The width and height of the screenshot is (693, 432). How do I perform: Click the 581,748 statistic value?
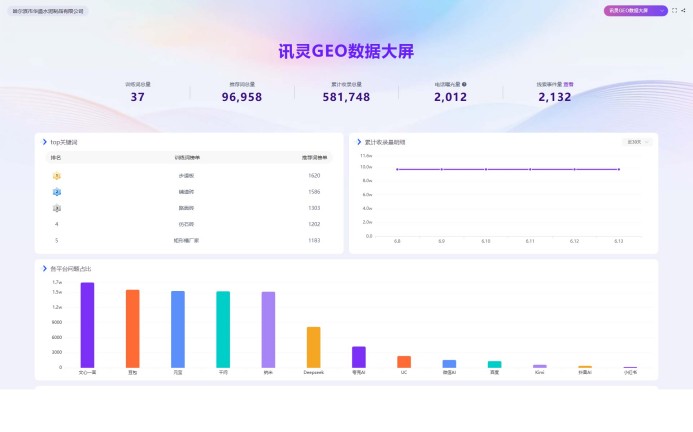pos(346,97)
